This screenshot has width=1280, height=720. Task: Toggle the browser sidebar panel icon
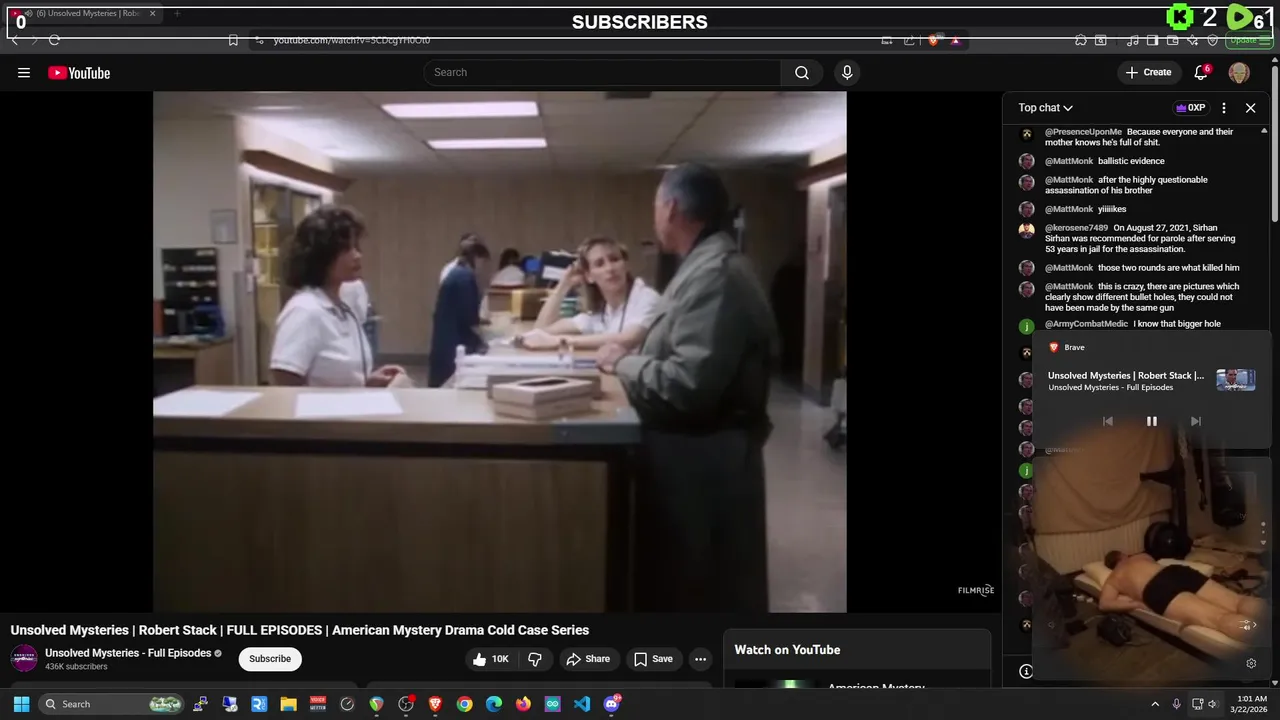click(x=1152, y=41)
